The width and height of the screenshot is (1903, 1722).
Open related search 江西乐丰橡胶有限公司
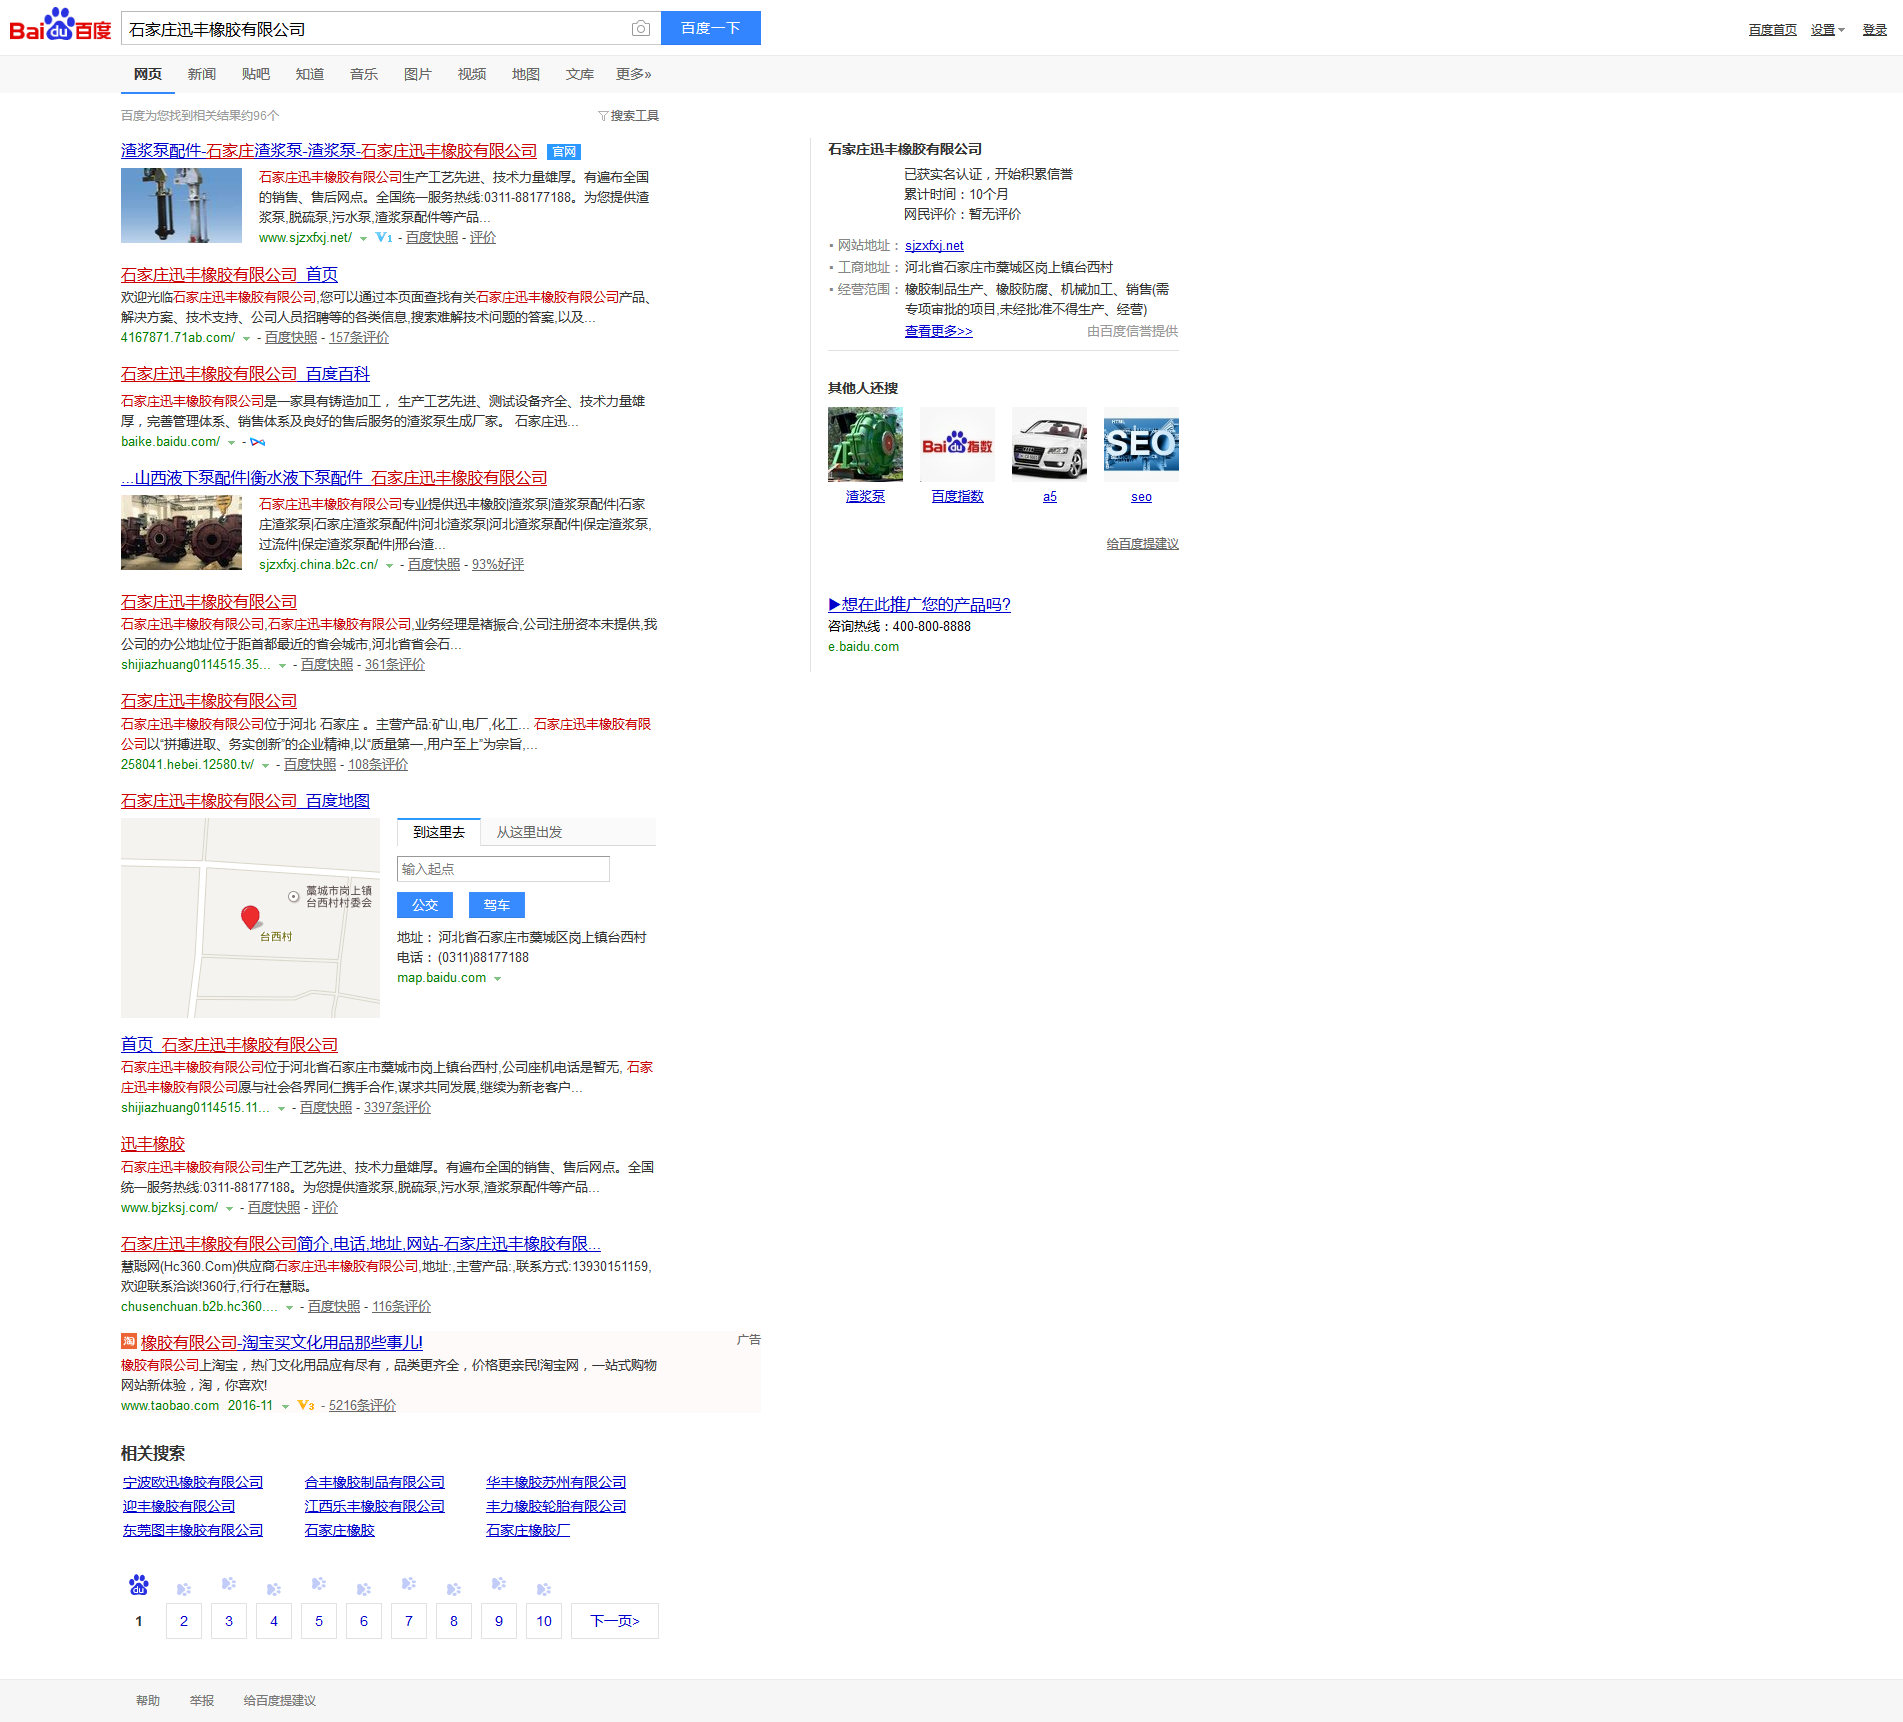click(x=374, y=1506)
